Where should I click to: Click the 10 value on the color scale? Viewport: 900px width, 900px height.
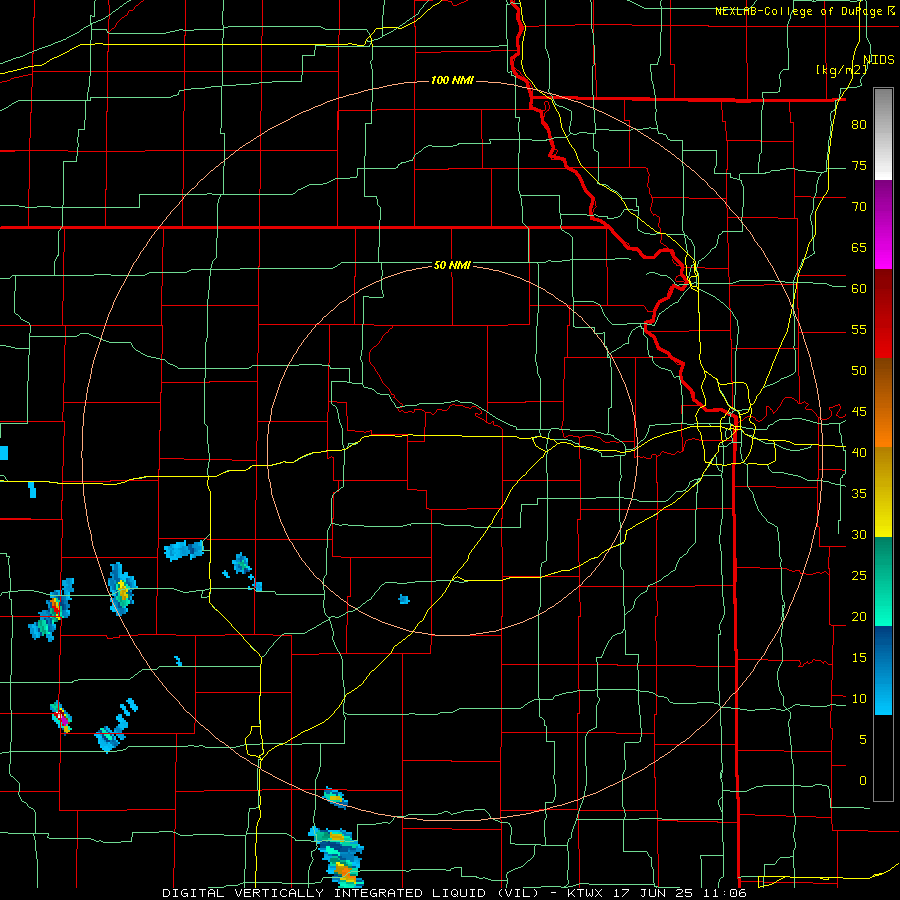(859, 699)
